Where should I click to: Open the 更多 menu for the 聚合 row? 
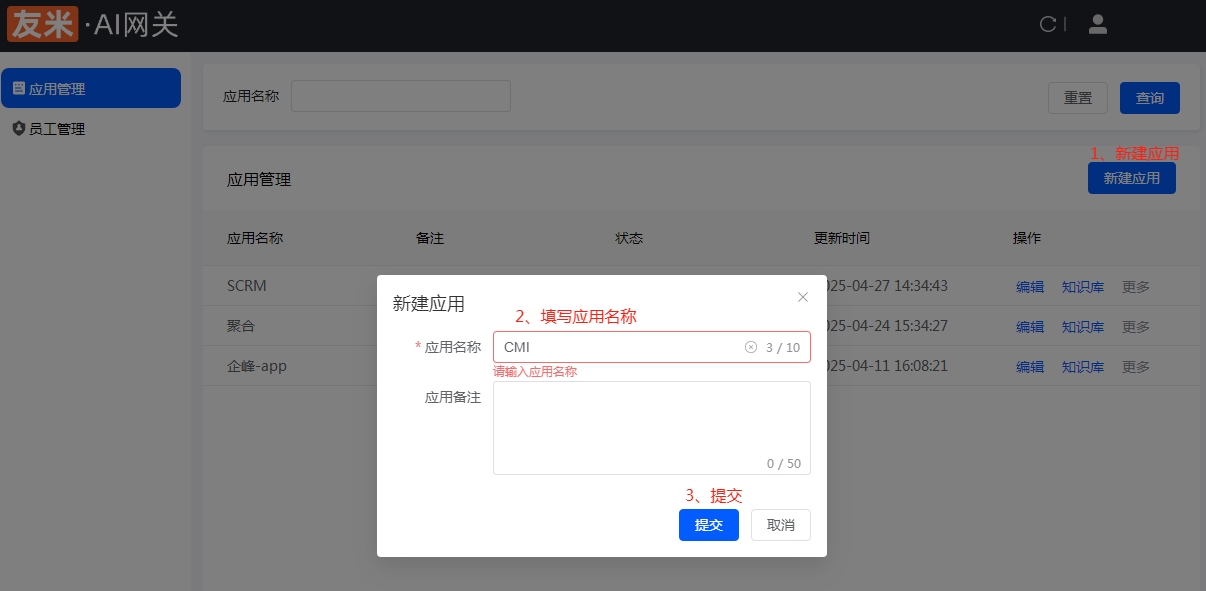point(1135,326)
